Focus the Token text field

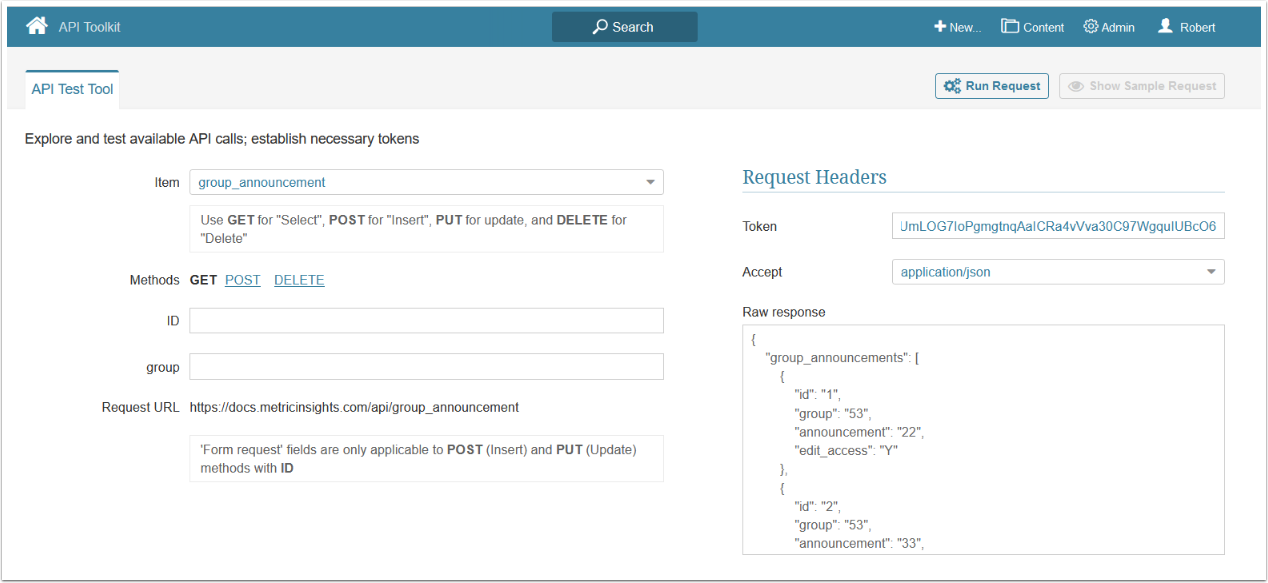click(1057, 226)
